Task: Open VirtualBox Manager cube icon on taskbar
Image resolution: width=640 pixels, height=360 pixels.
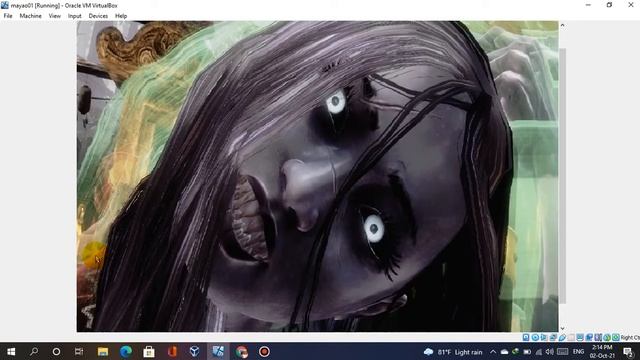Action: tap(195, 351)
